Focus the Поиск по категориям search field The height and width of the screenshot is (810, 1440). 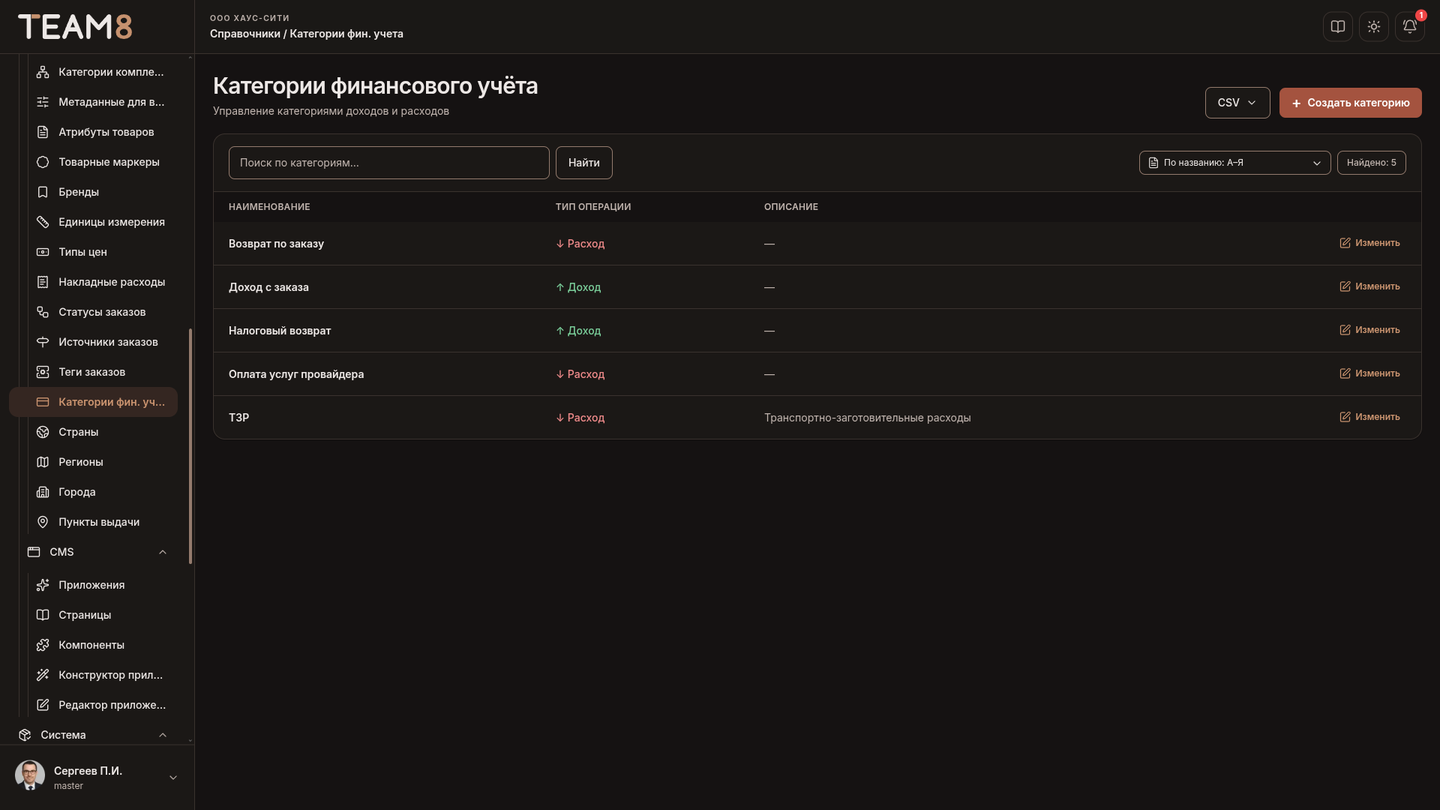click(x=389, y=163)
